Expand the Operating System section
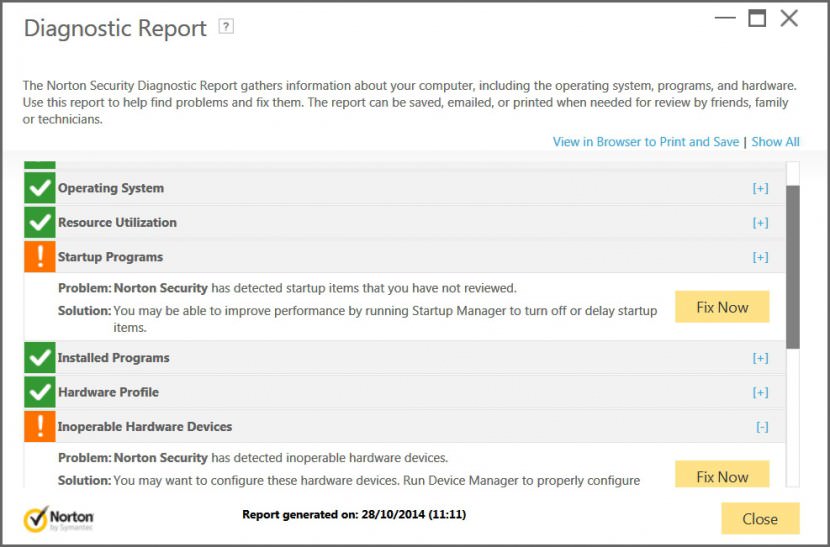Image resolution: width=830 pixels, height=547 pixels. (761, 189)
